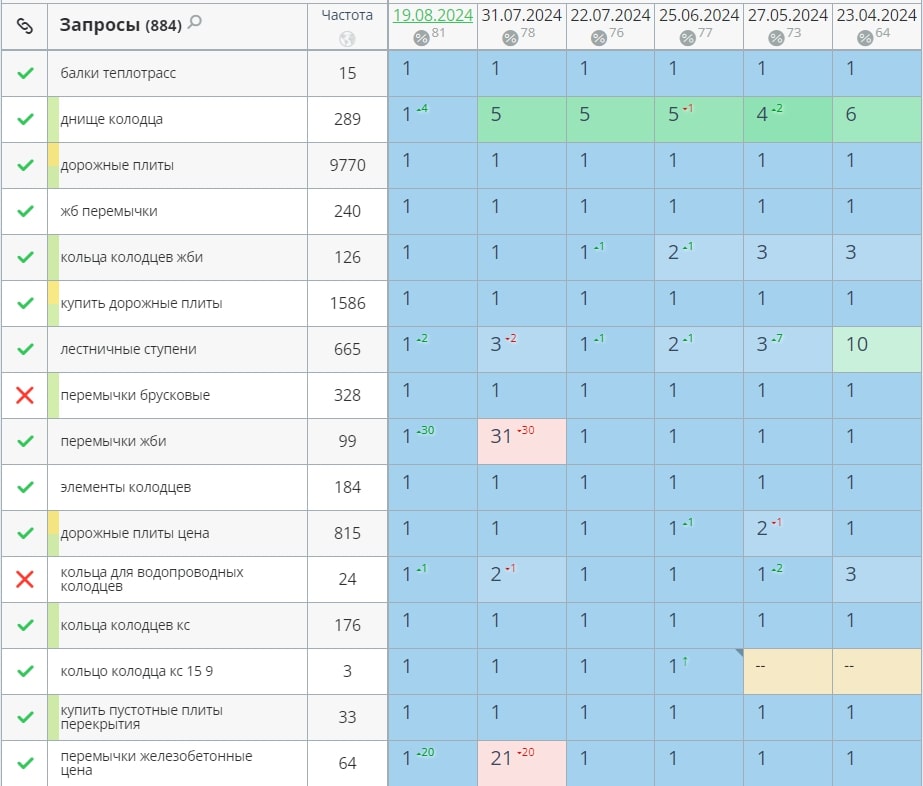Click corner marker in кольцо колодца 25.06.2024 cell
The height and width of the screenshot is (786, 923).
tap(738, 653)
